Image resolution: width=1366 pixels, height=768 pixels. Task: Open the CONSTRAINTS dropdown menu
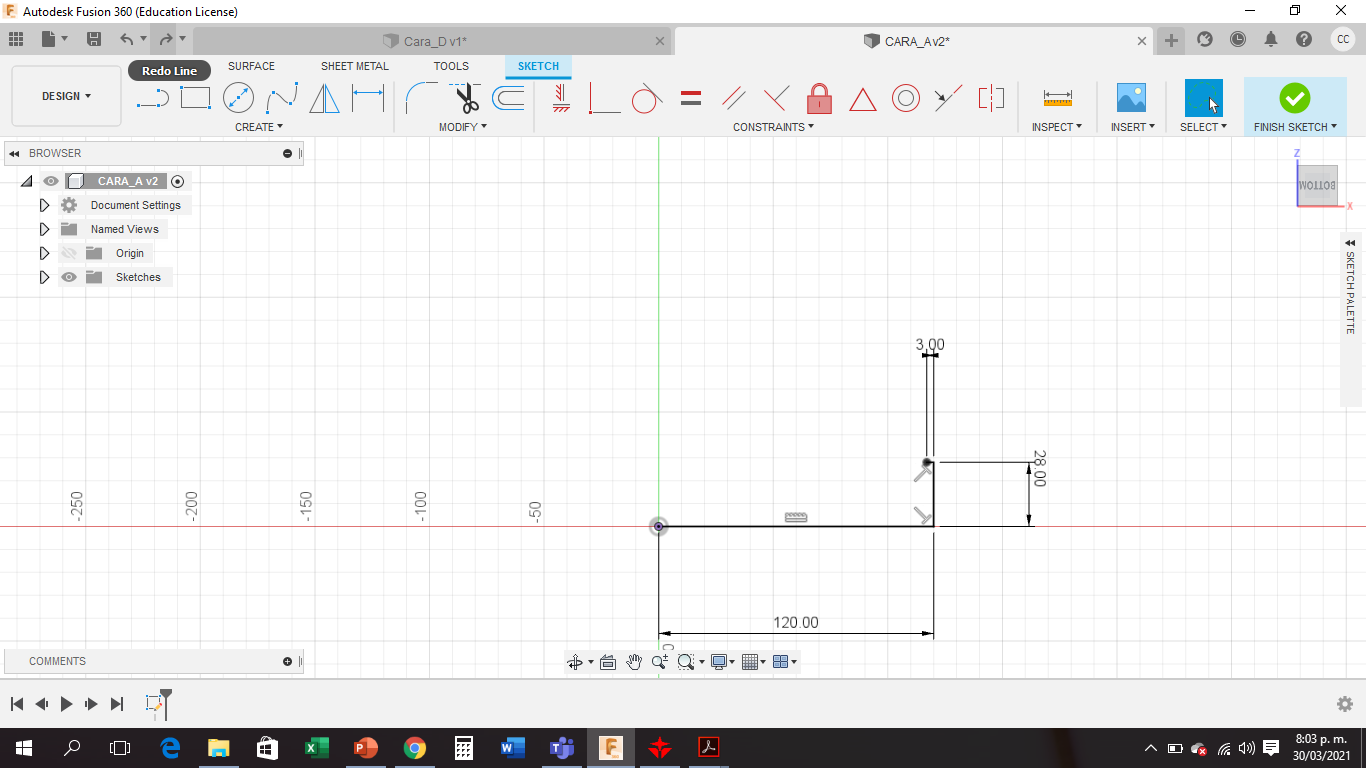pyautogui.click(x=773, y=127)
